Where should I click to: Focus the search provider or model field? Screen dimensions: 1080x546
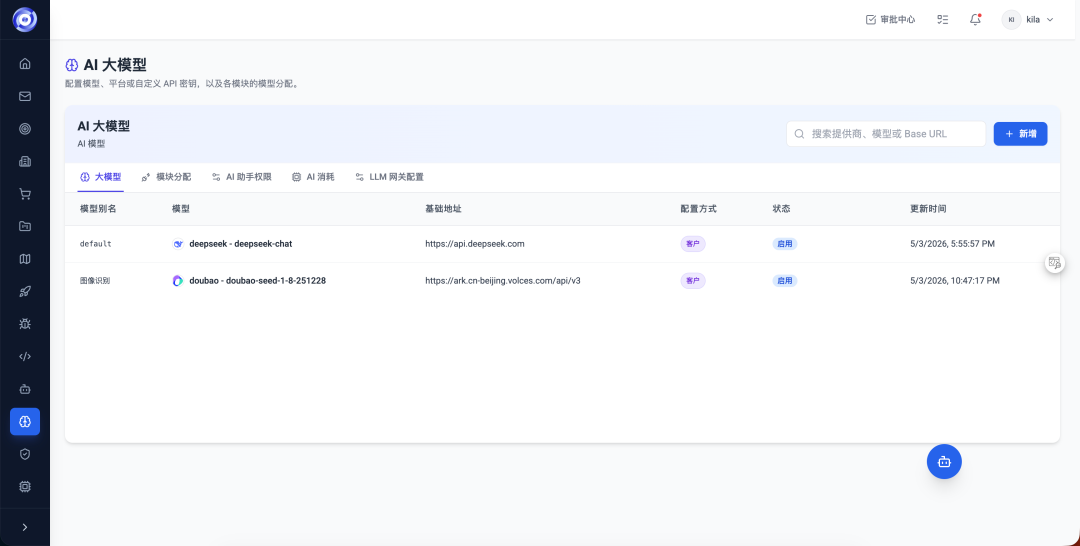886,134
